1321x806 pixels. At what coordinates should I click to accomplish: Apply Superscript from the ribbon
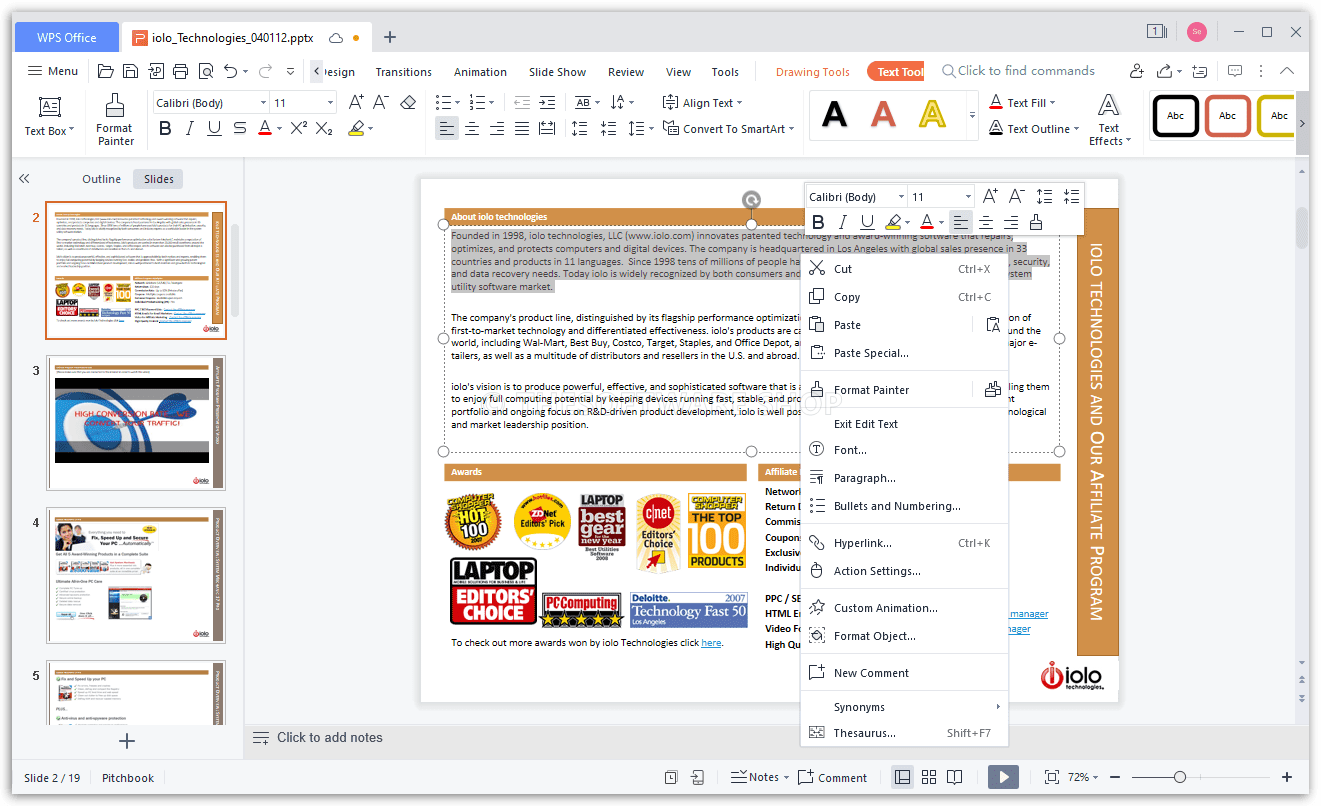tap(298, 129)
